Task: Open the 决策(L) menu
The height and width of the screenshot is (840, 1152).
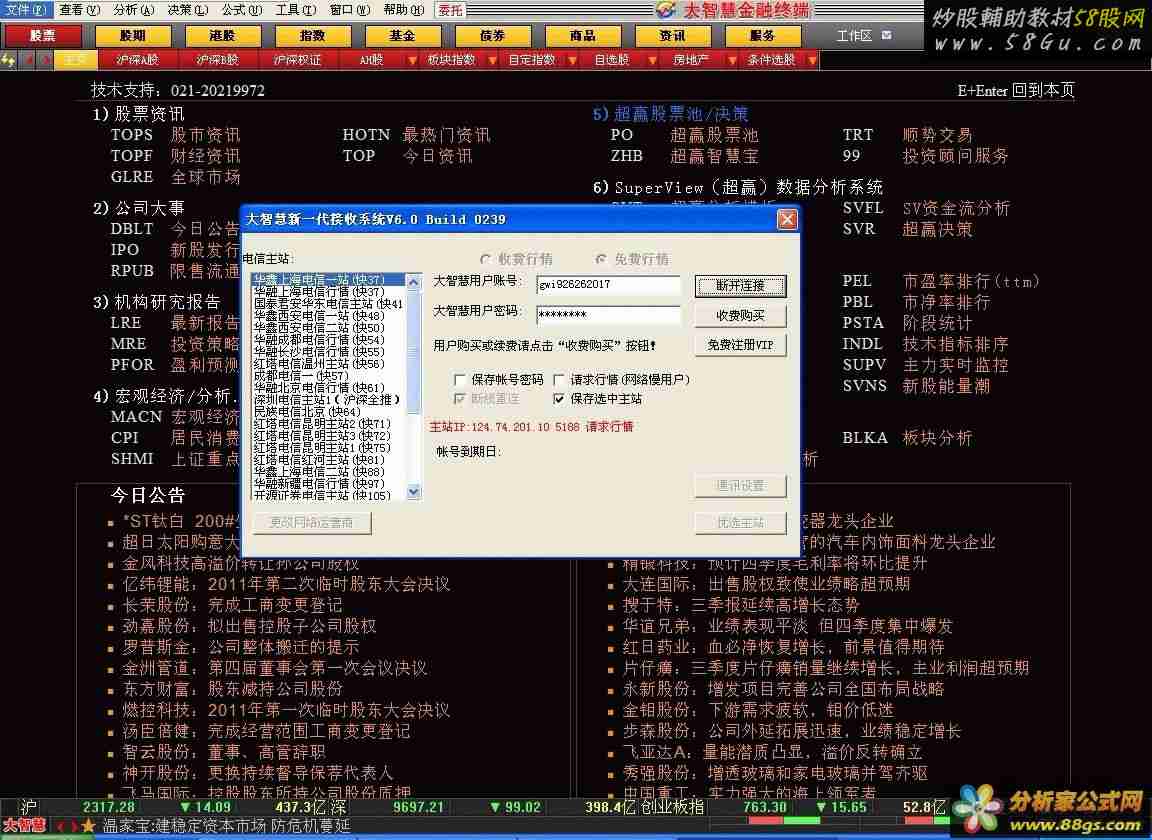Action: (x=187, y=10)
